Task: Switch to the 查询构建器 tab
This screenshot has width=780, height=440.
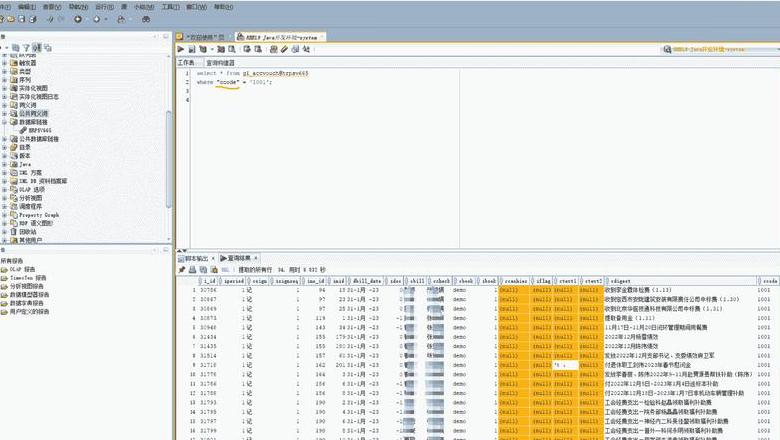Action: 220,63
